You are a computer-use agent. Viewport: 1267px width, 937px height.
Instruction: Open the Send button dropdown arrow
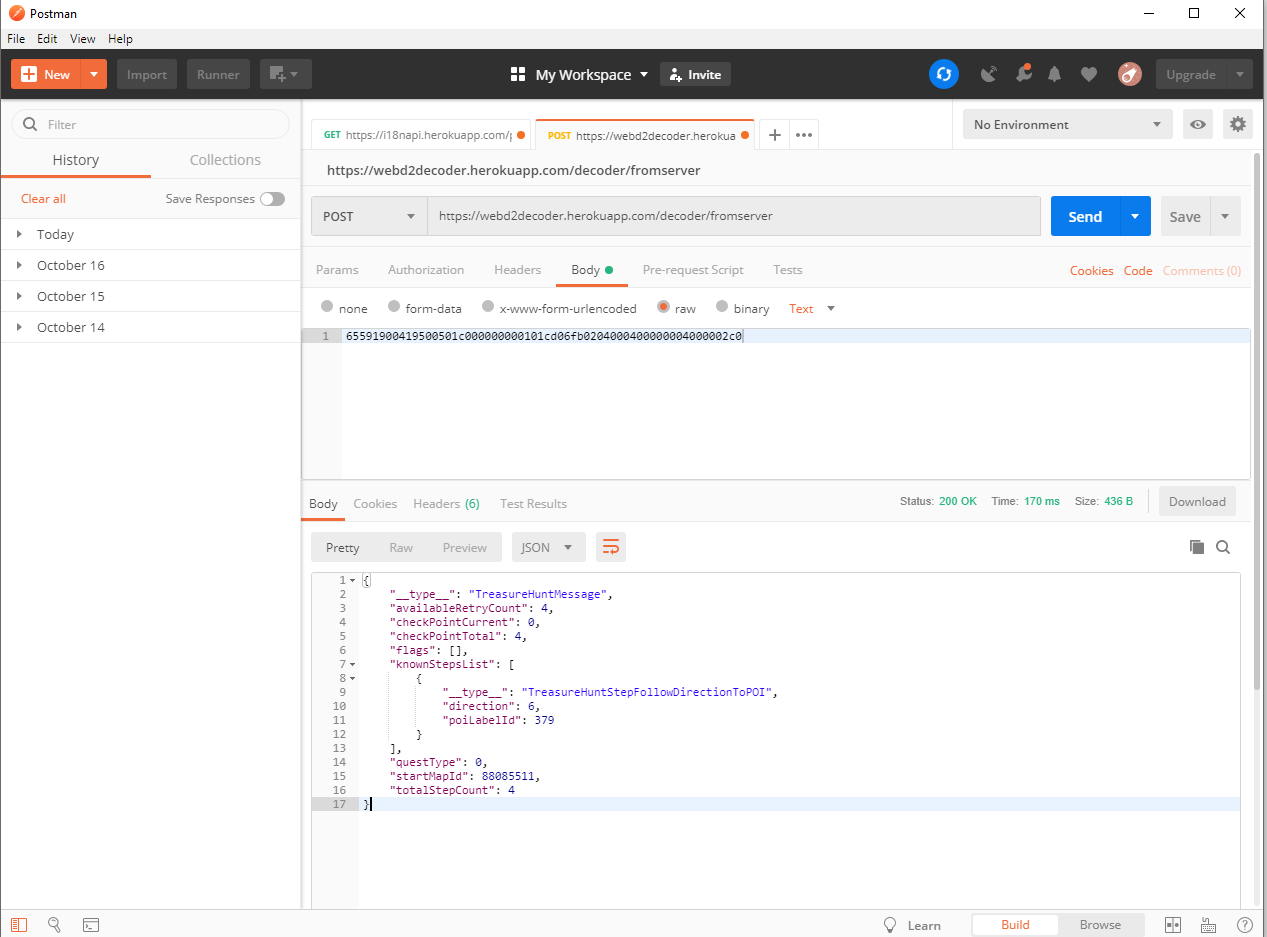click(x=1134, y=216)
